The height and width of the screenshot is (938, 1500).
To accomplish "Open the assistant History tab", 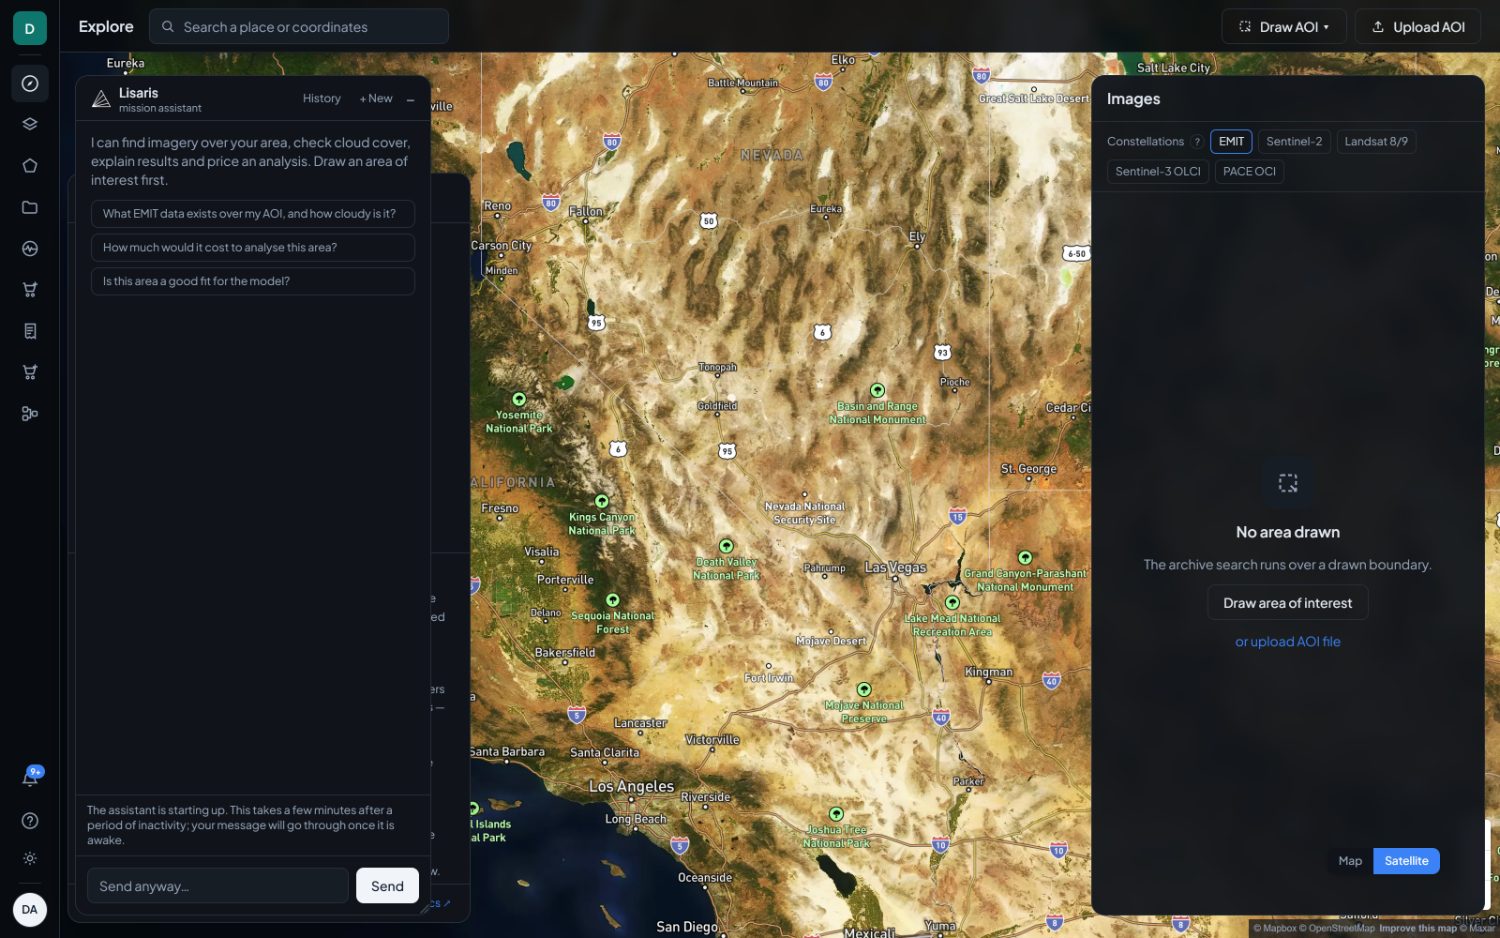I will point(322,99).
